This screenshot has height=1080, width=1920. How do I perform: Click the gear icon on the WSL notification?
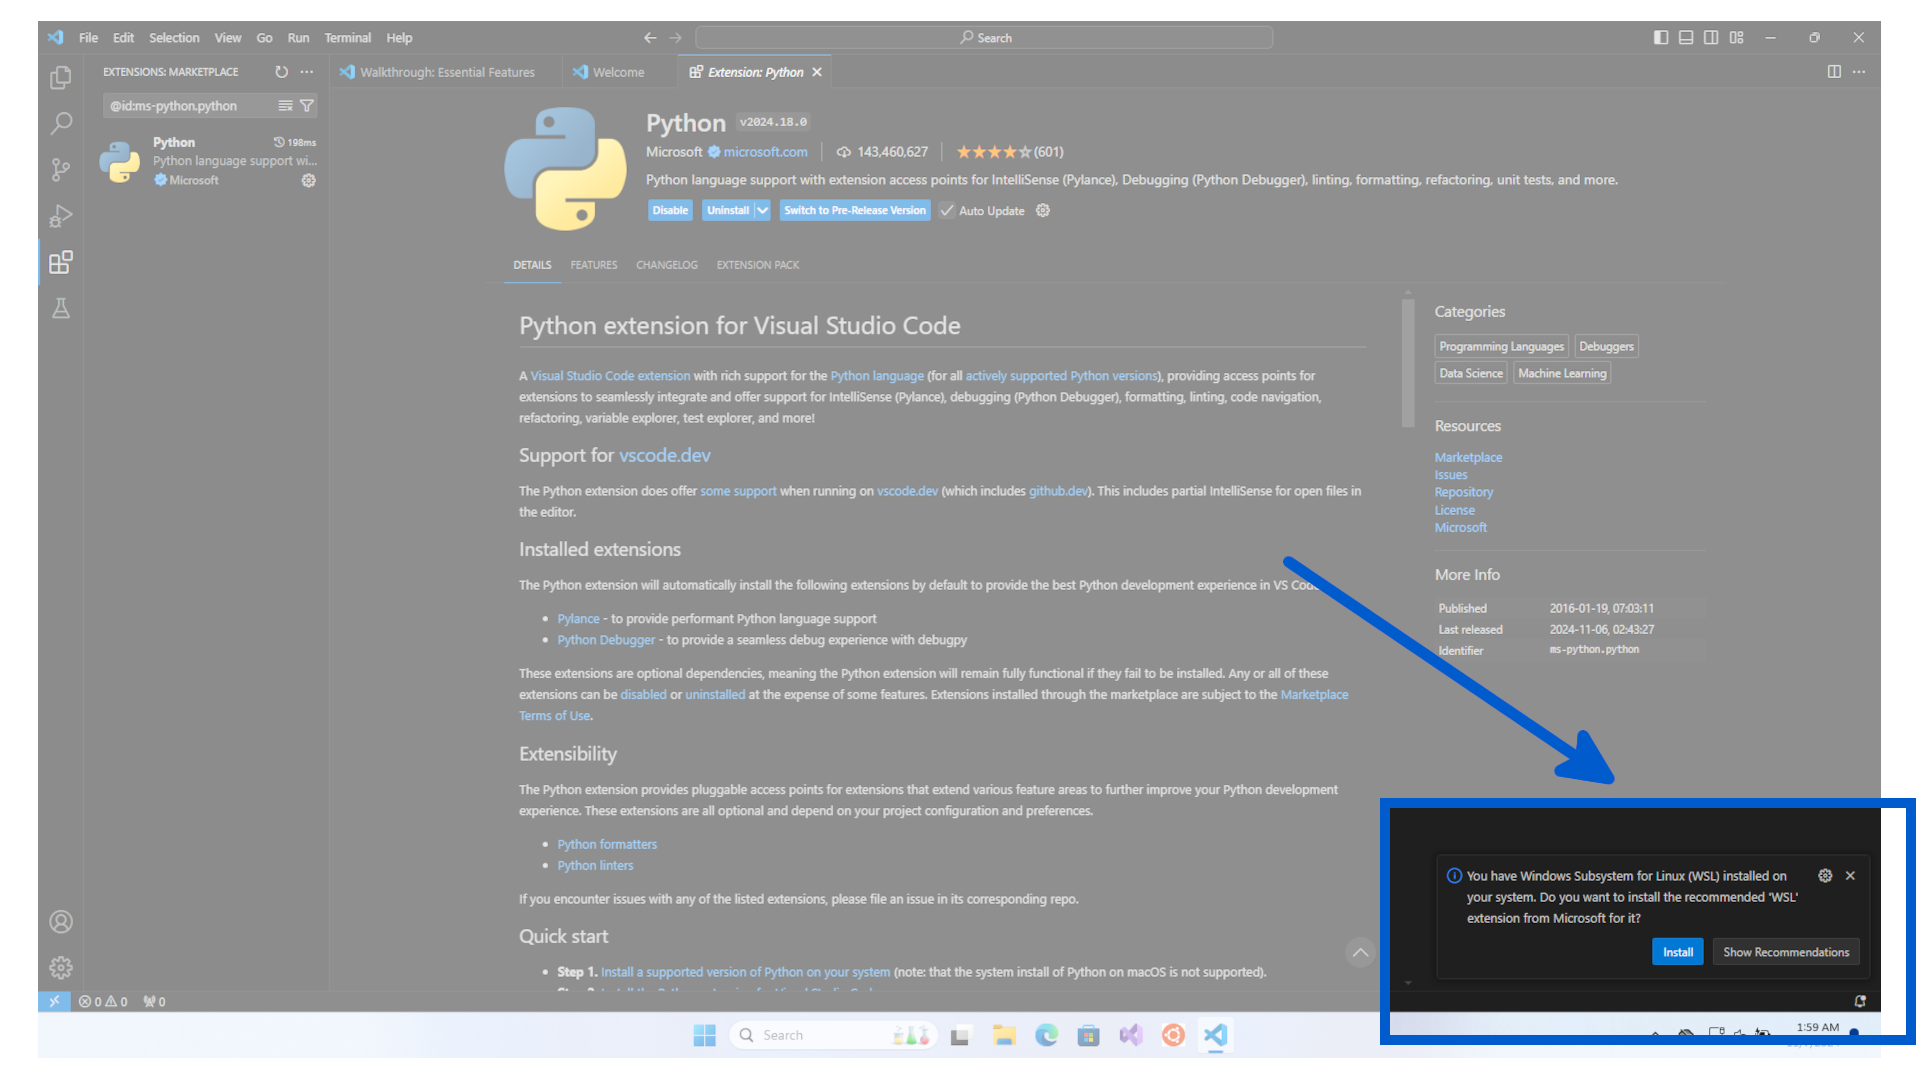[1825, 875]
